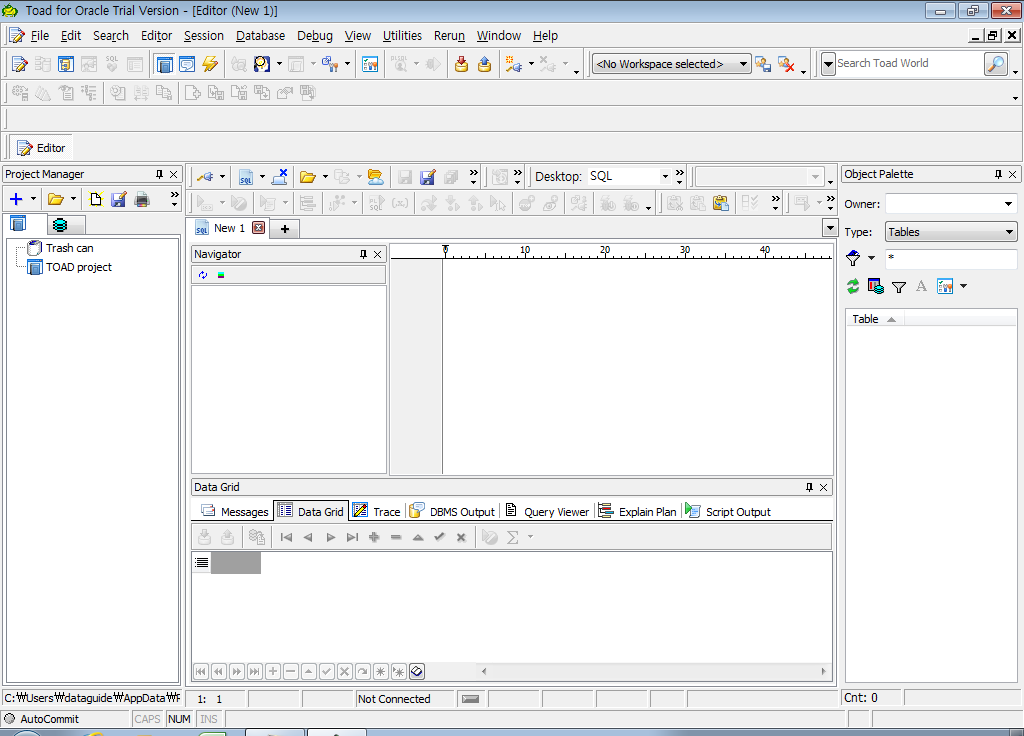Image resolution: width=1024 pixels, height=736 pixels.
Task: Click the open folder icon in editor toolbar
Action: (x=307, y=177)
